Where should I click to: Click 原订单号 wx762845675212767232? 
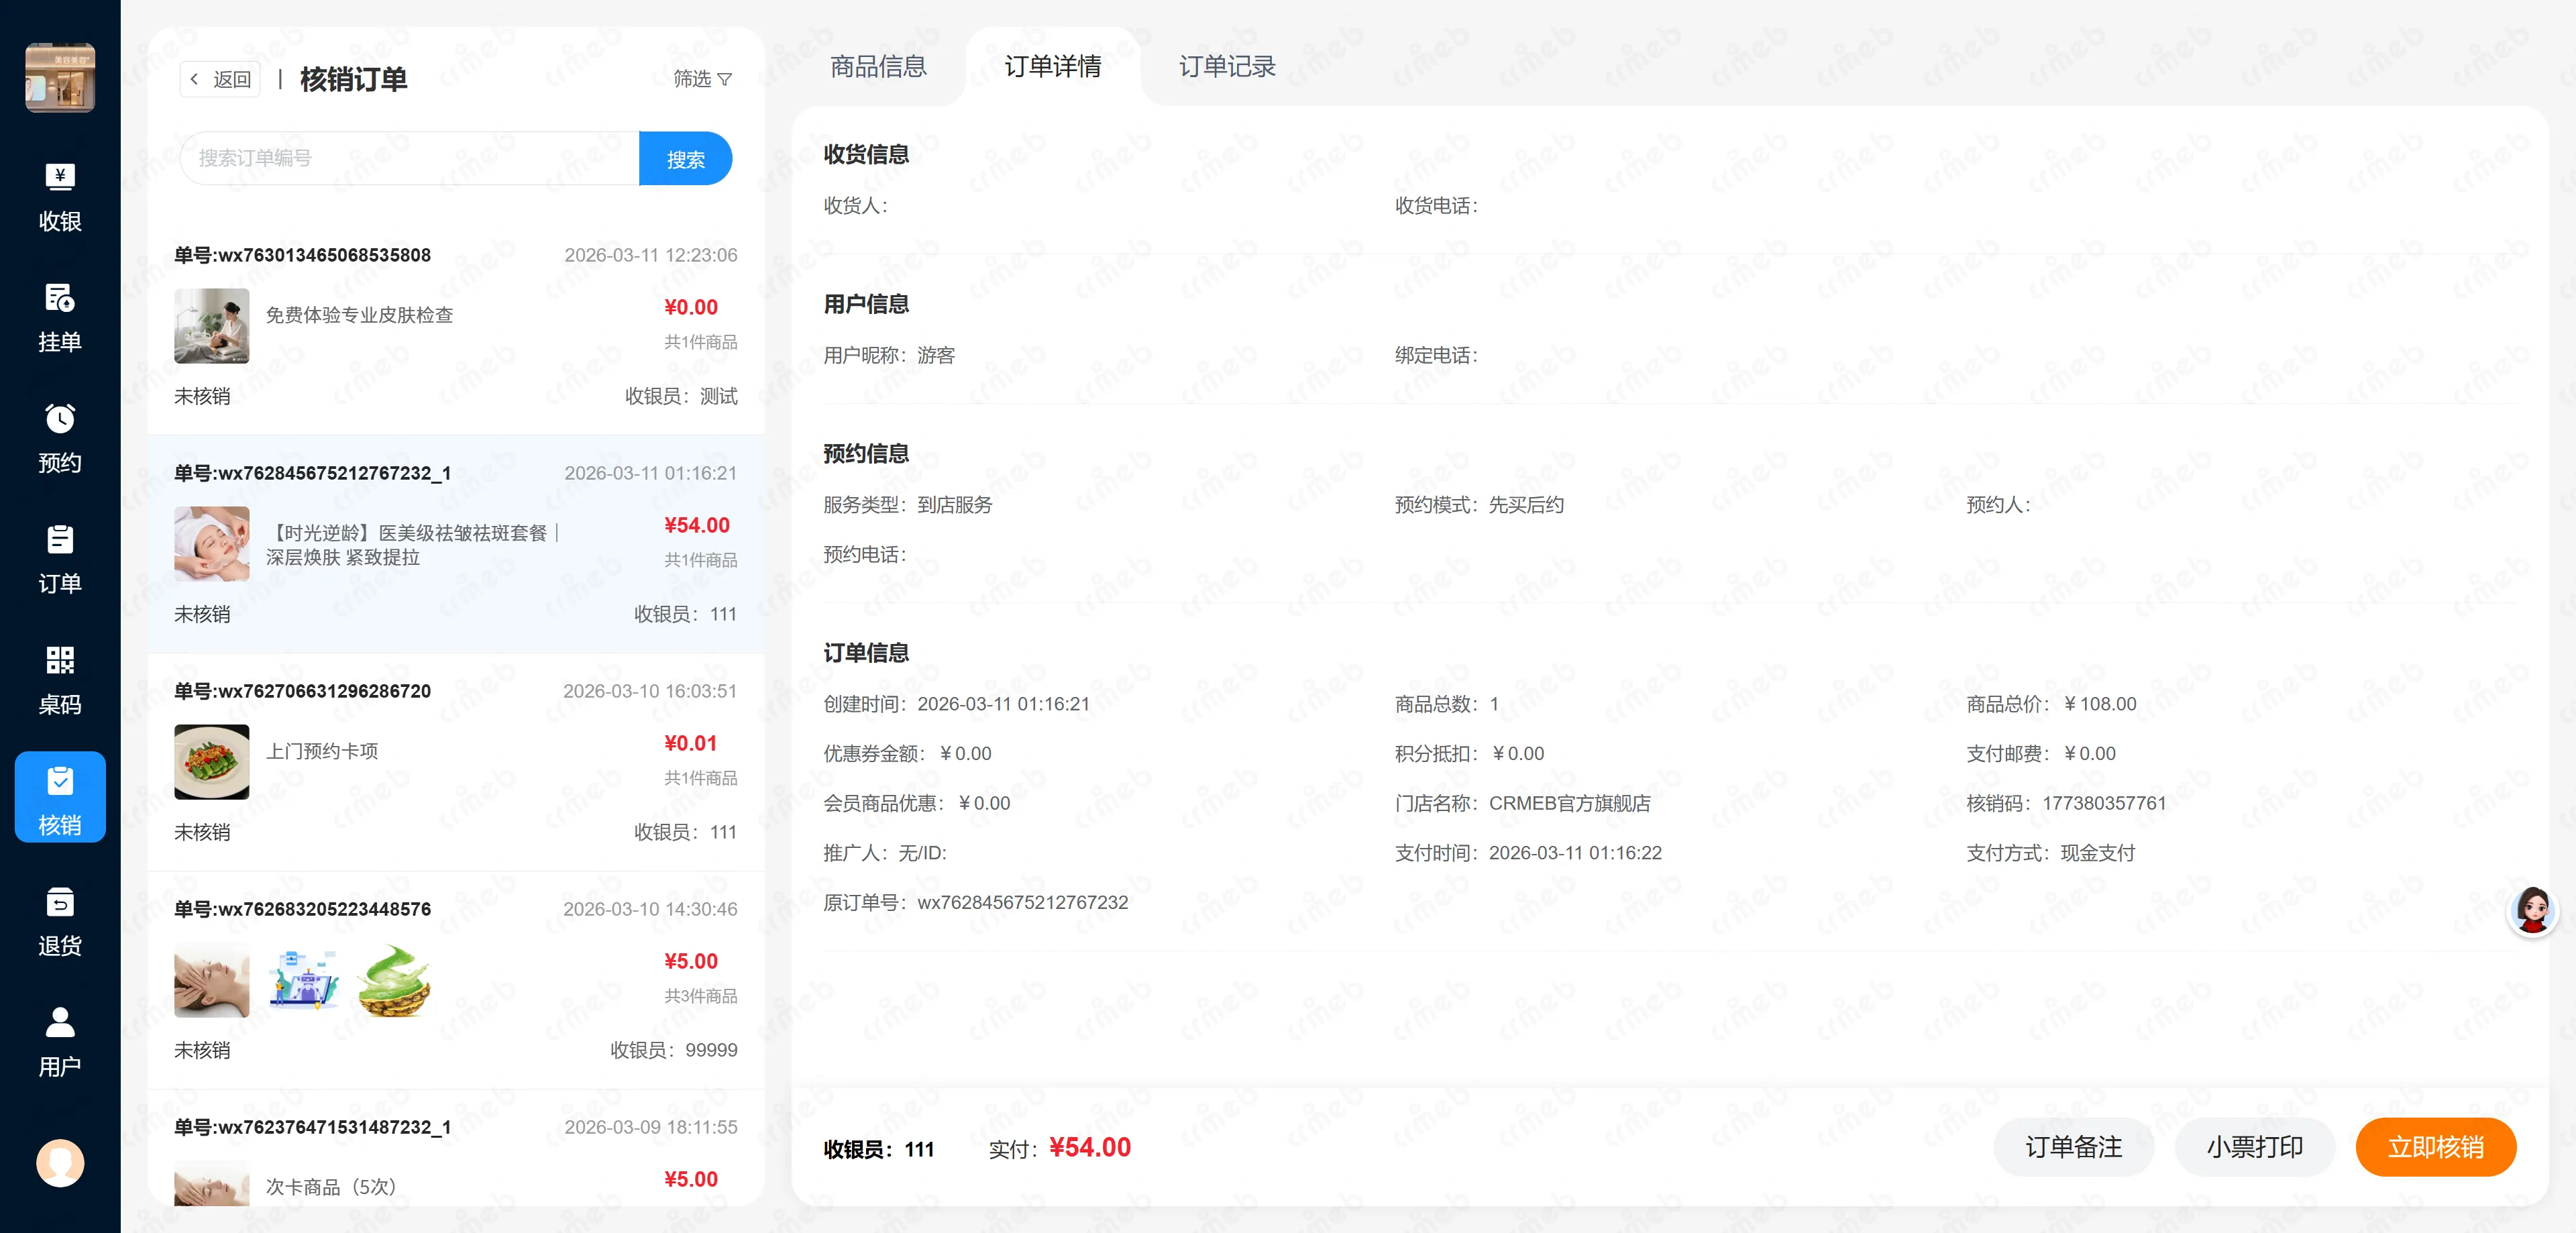pyautogui.click(x=975, y=902)
